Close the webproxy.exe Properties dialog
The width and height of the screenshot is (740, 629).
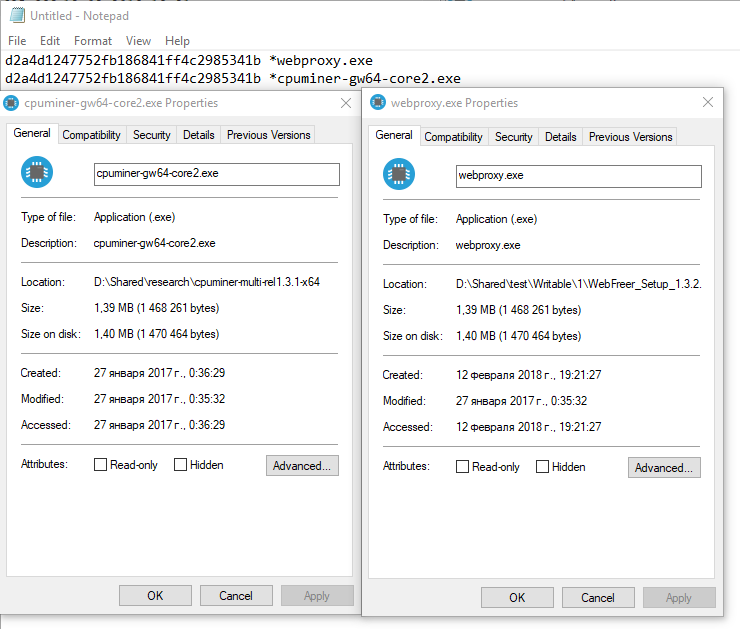pos(708,102)
